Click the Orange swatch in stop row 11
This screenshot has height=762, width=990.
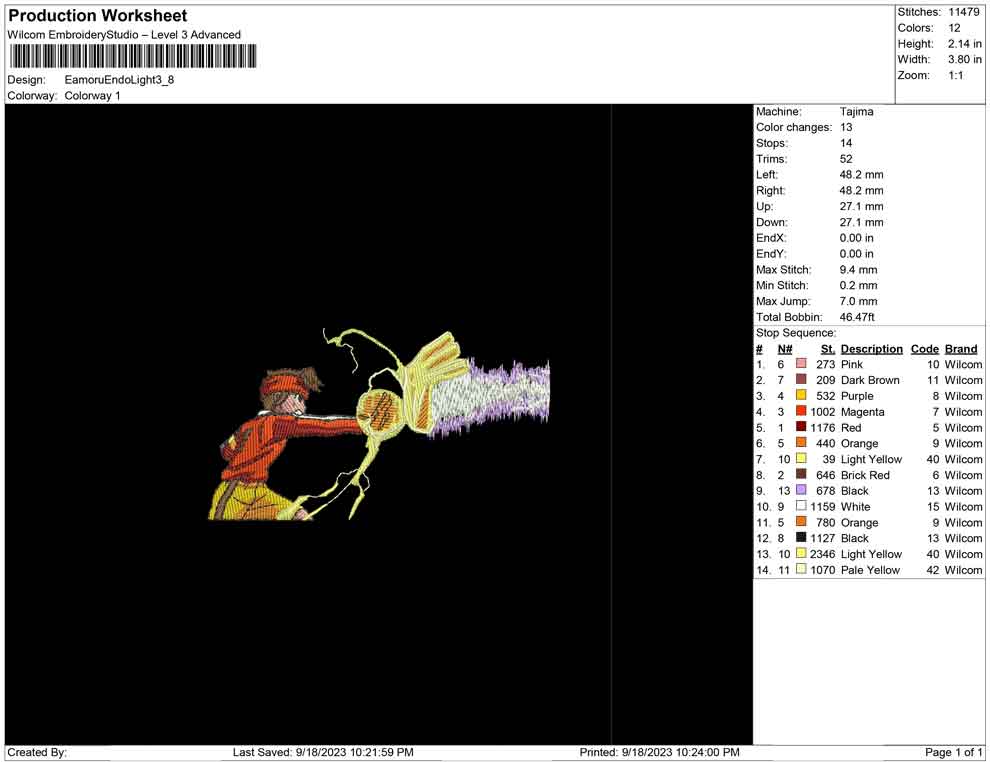[801, 521]
